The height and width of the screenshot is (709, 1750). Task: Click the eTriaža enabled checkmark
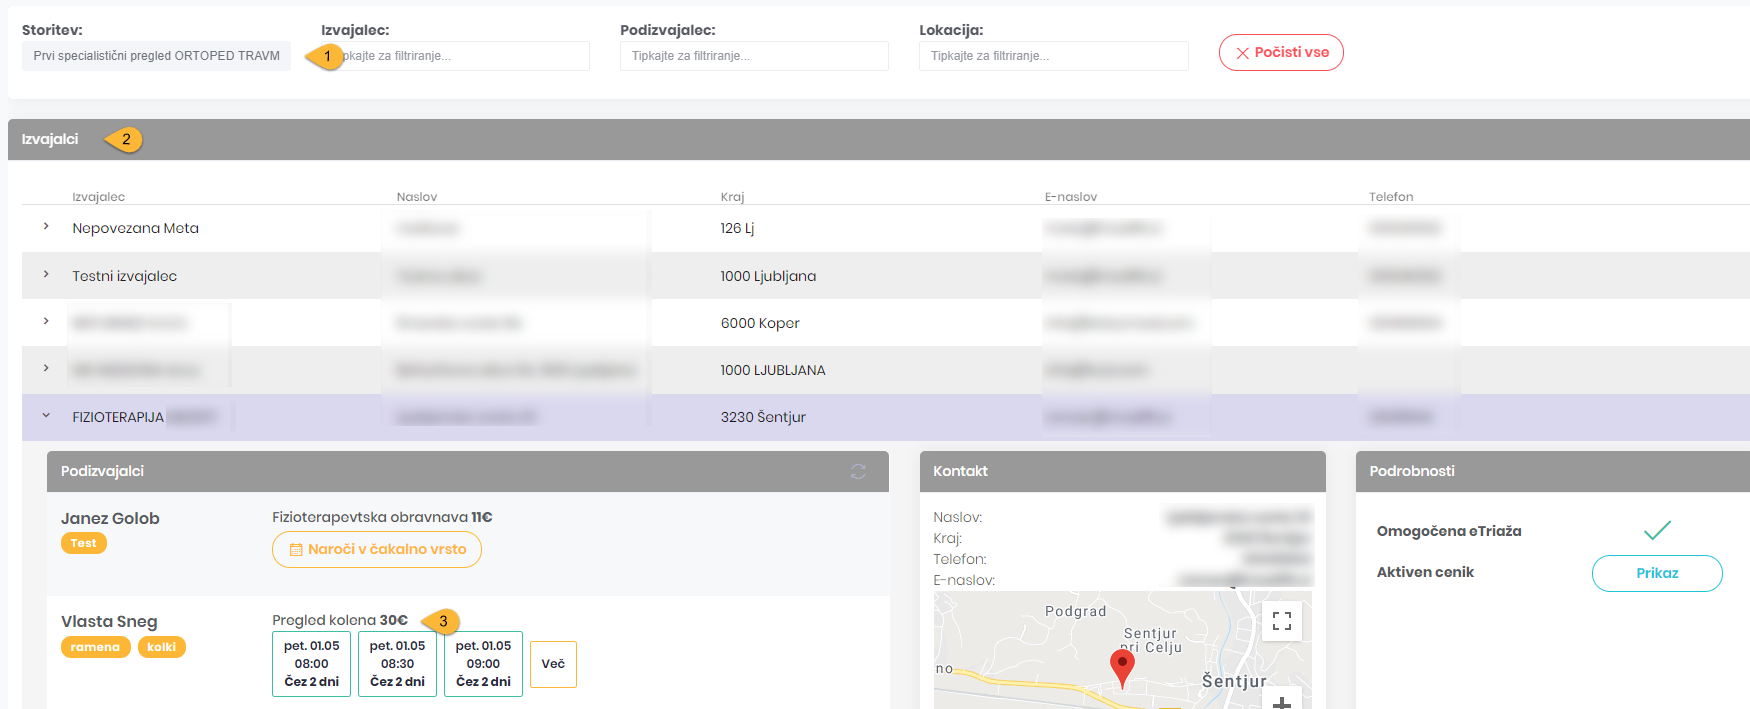coord(1657,531)
